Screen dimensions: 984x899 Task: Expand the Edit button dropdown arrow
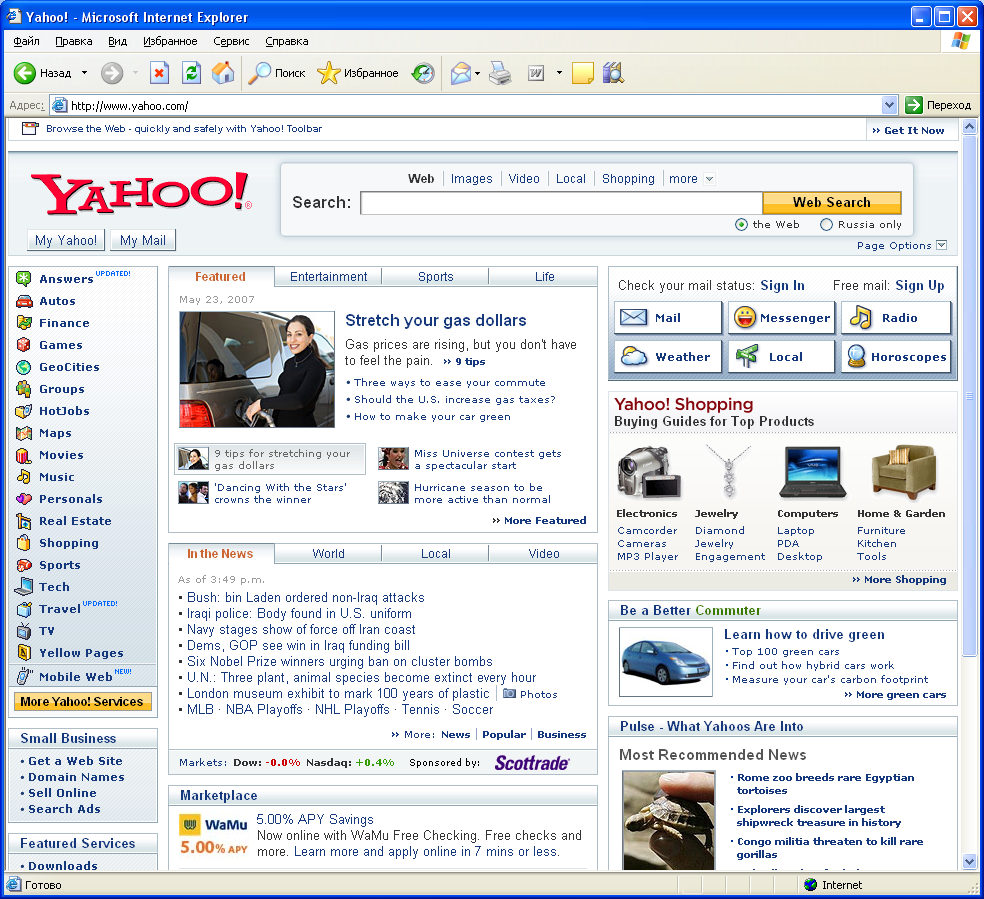(559, 73)
